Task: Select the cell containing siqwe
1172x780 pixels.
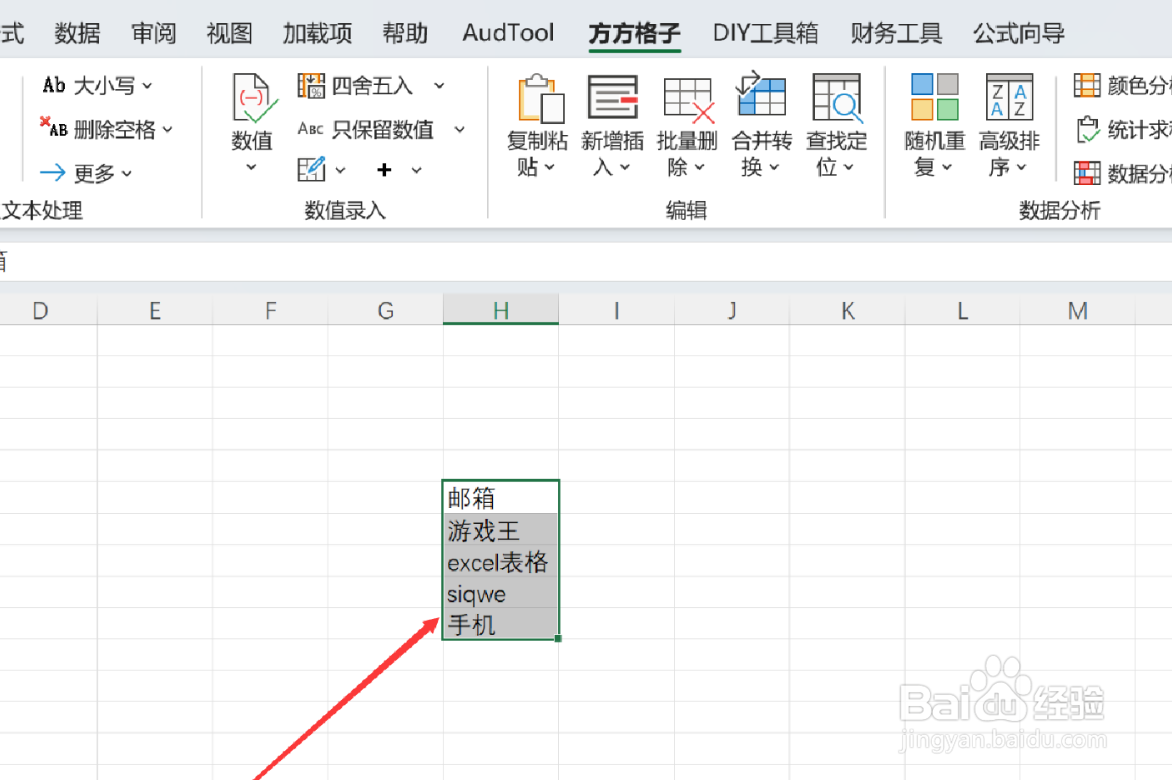Action: (x=501, y=592)
